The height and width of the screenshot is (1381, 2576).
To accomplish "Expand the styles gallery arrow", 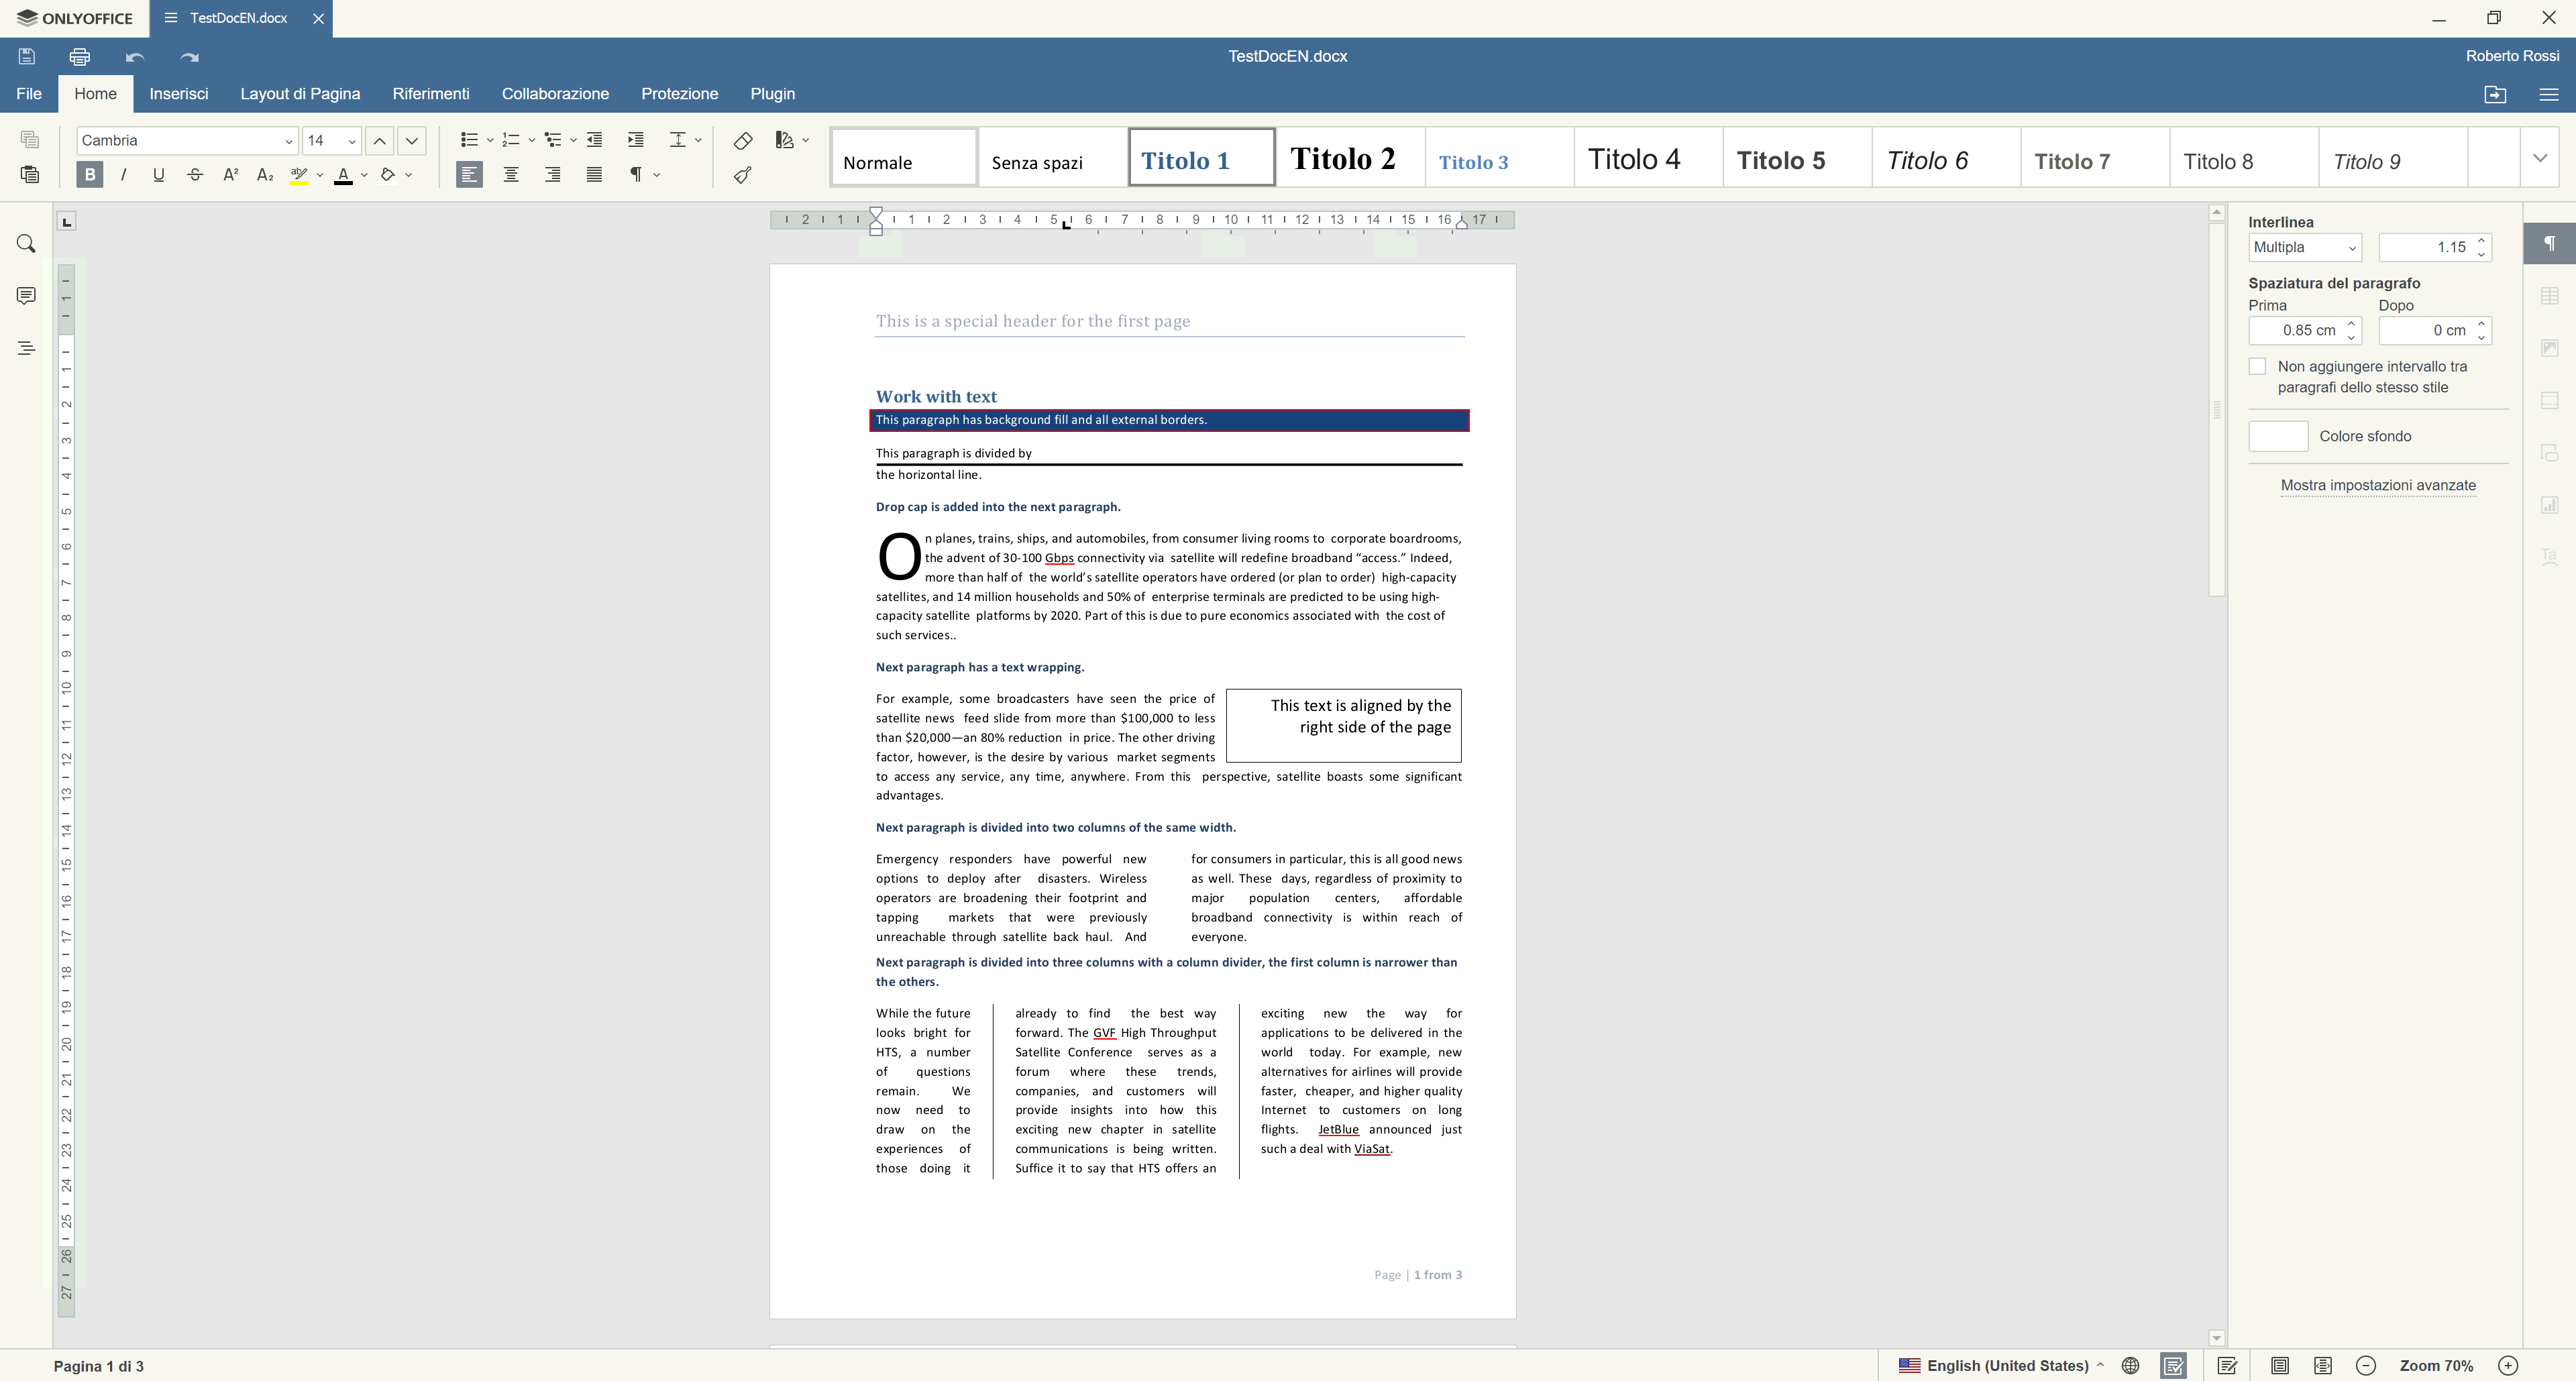I will [x=2540, y=158].
